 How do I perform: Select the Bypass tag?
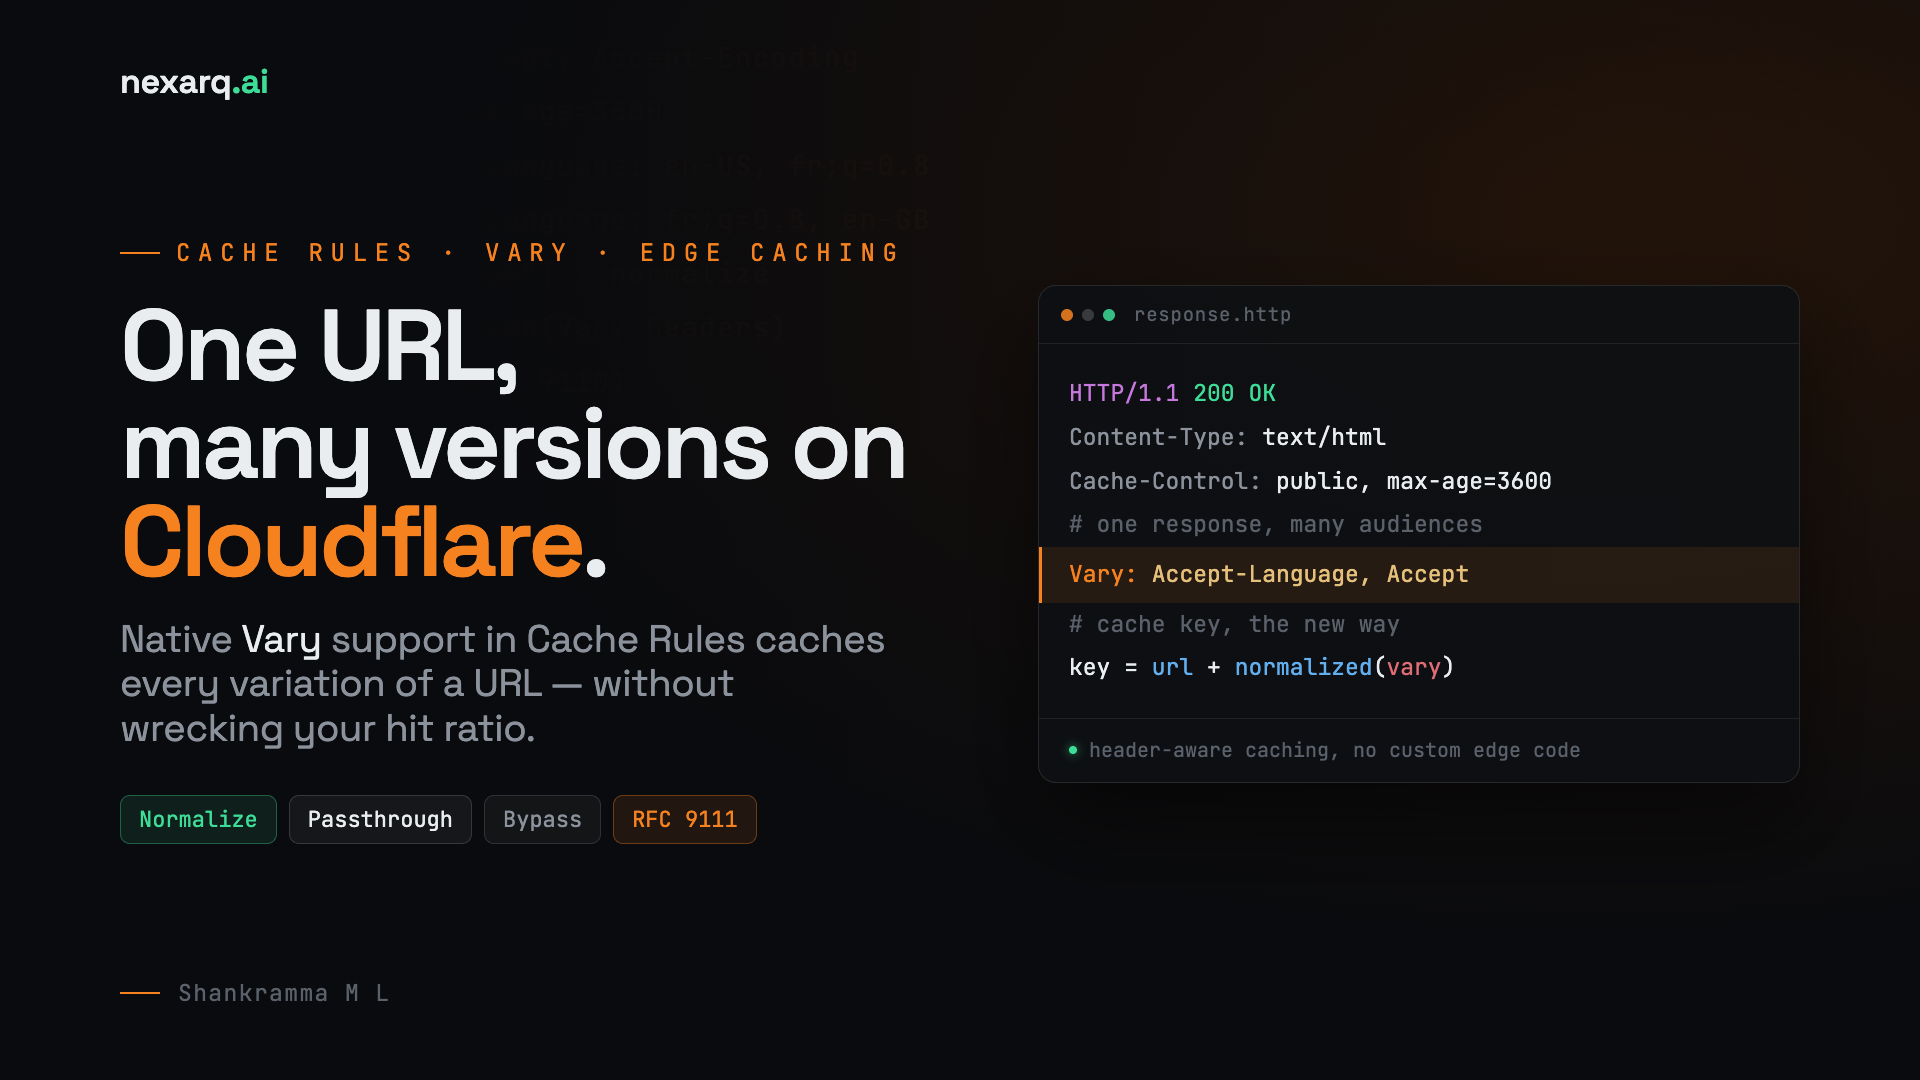pos(542,819)
